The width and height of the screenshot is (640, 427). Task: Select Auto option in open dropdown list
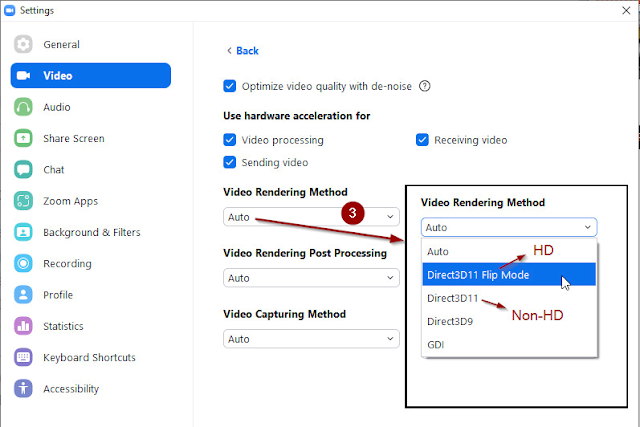point(509,251)
